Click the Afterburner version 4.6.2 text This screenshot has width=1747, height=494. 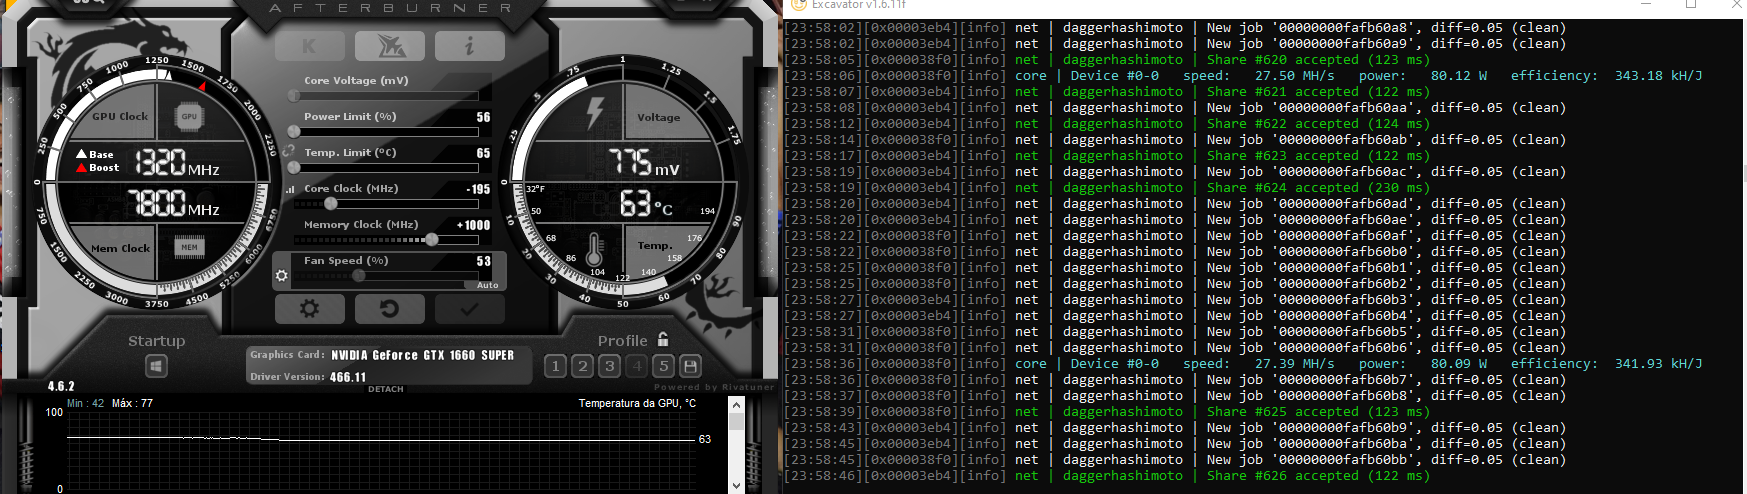61,386
